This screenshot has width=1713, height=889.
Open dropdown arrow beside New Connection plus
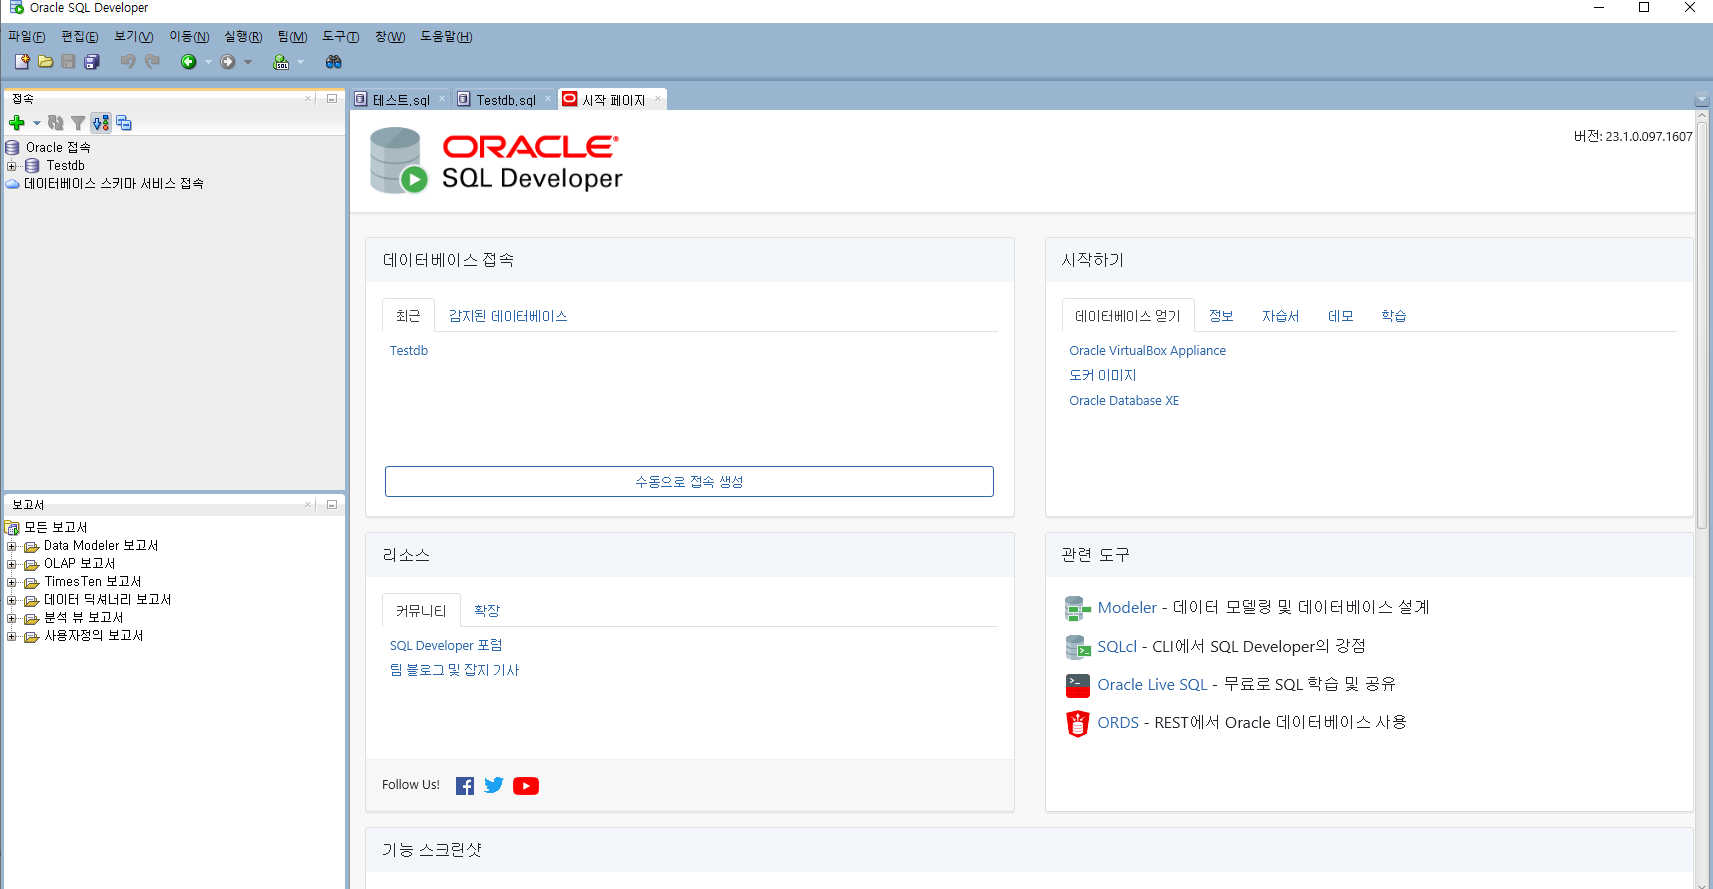37,123
